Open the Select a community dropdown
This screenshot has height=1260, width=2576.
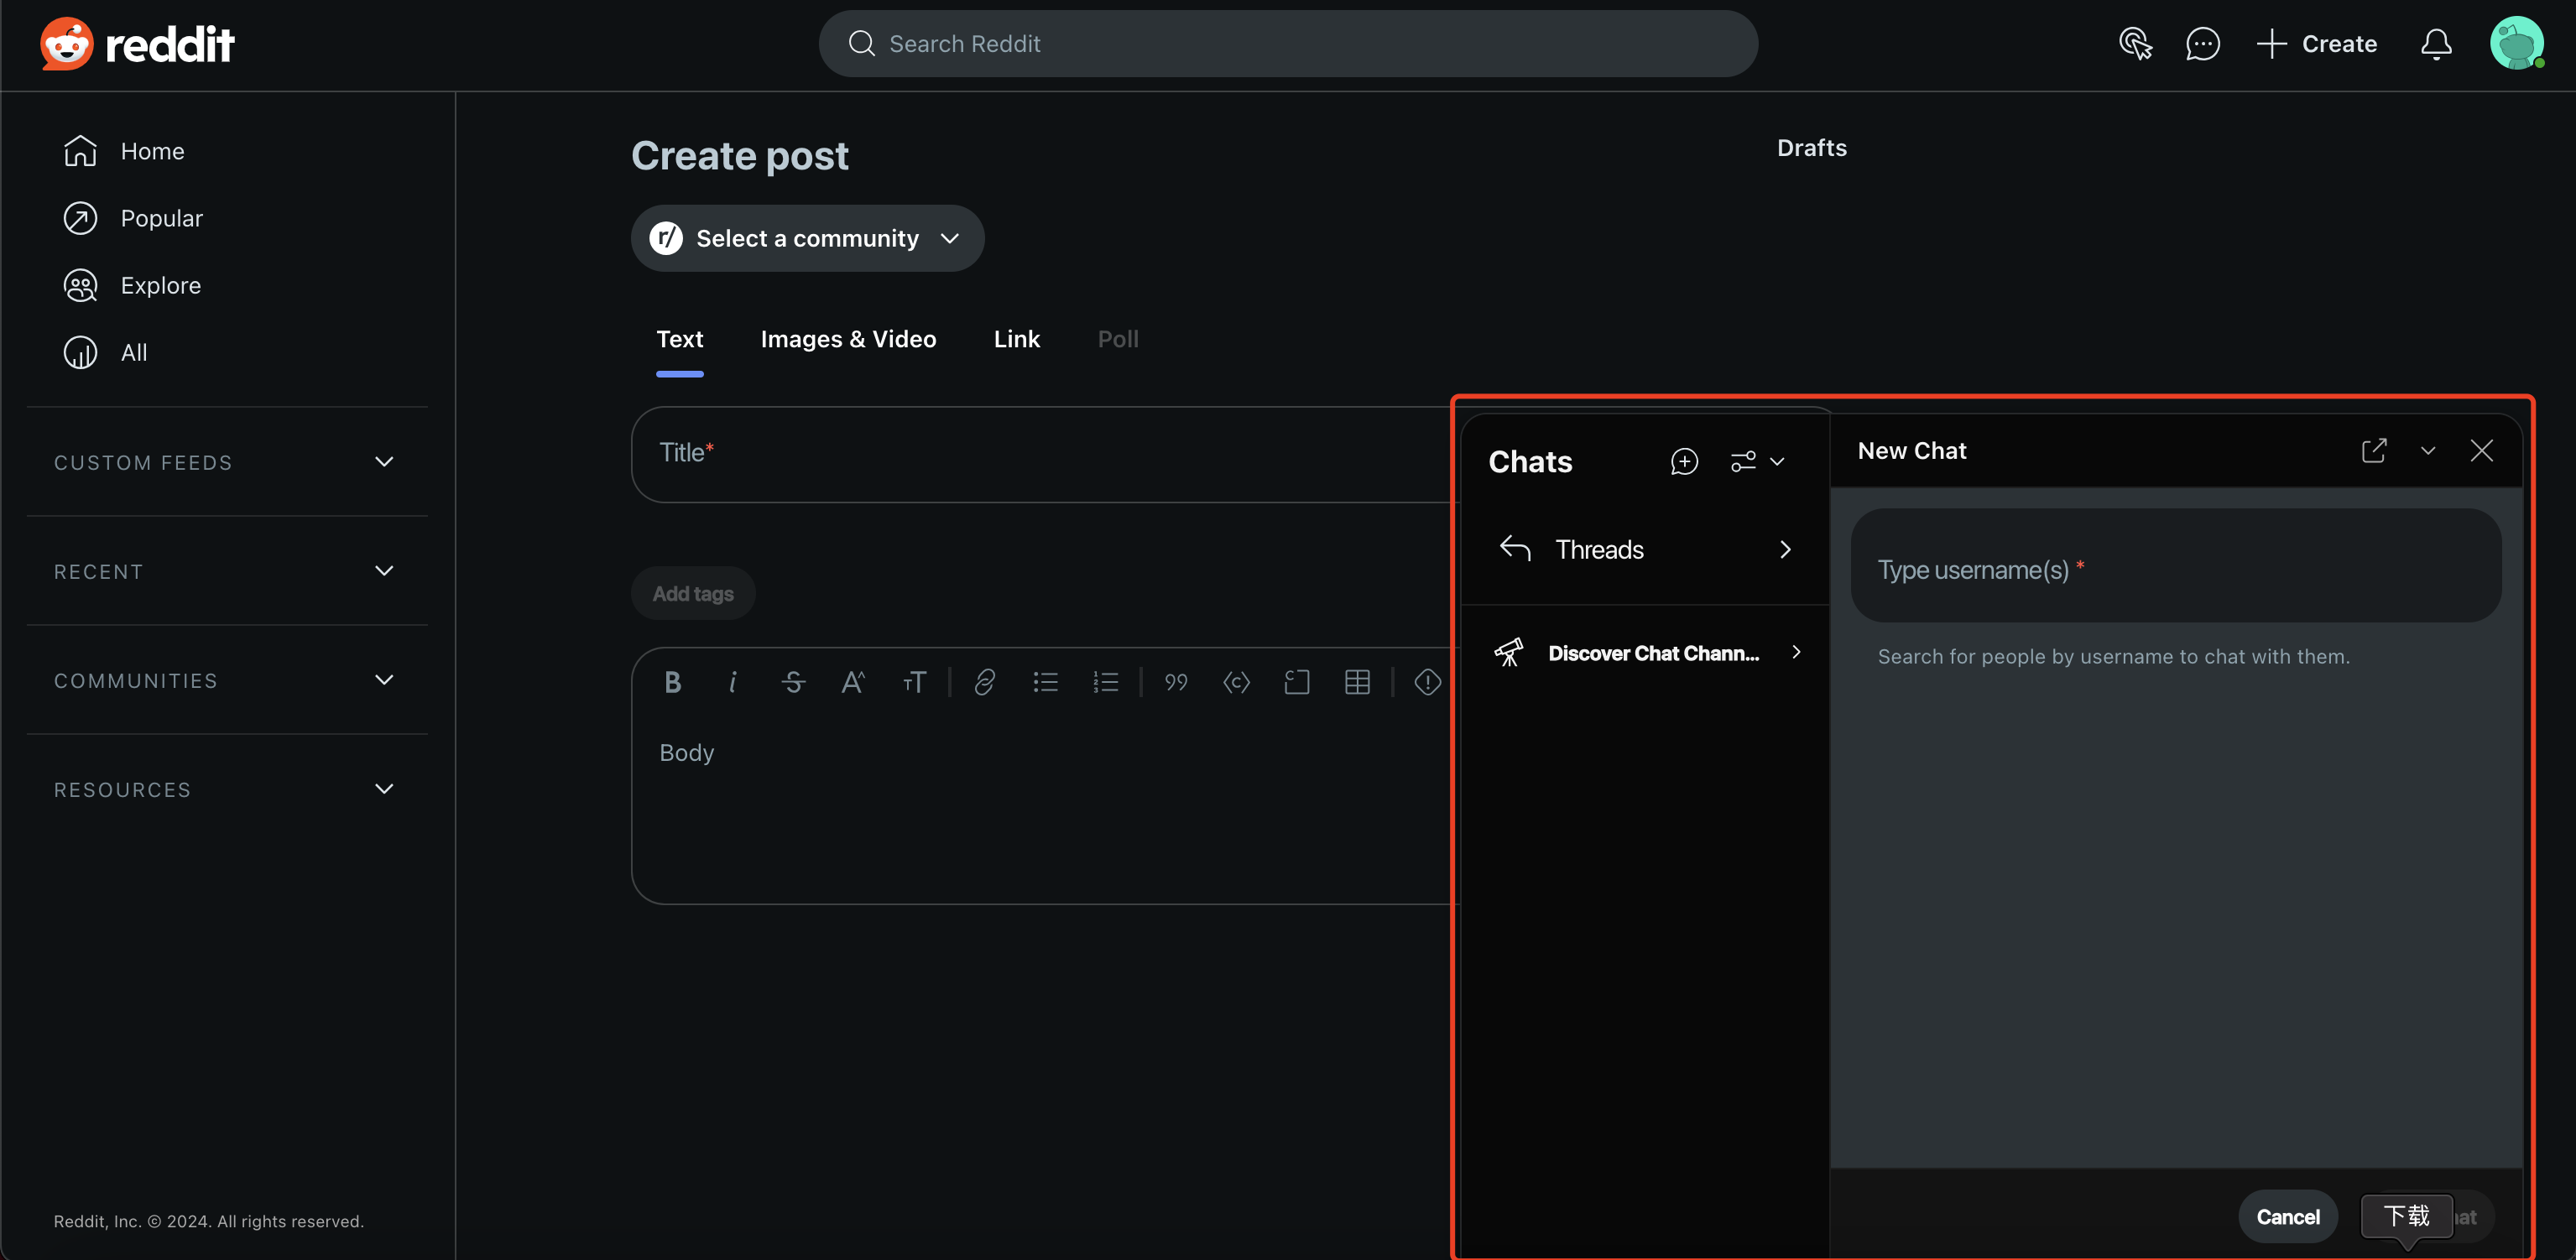pyautogui.click(x=807, y=238)
